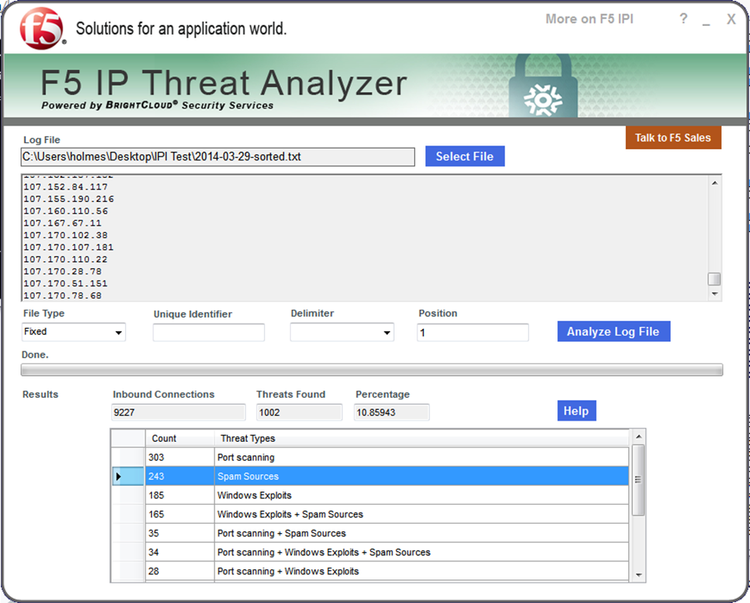Open the Delimiter dropdown
Screen dimensions: 750x603
[x=342, y=332]
